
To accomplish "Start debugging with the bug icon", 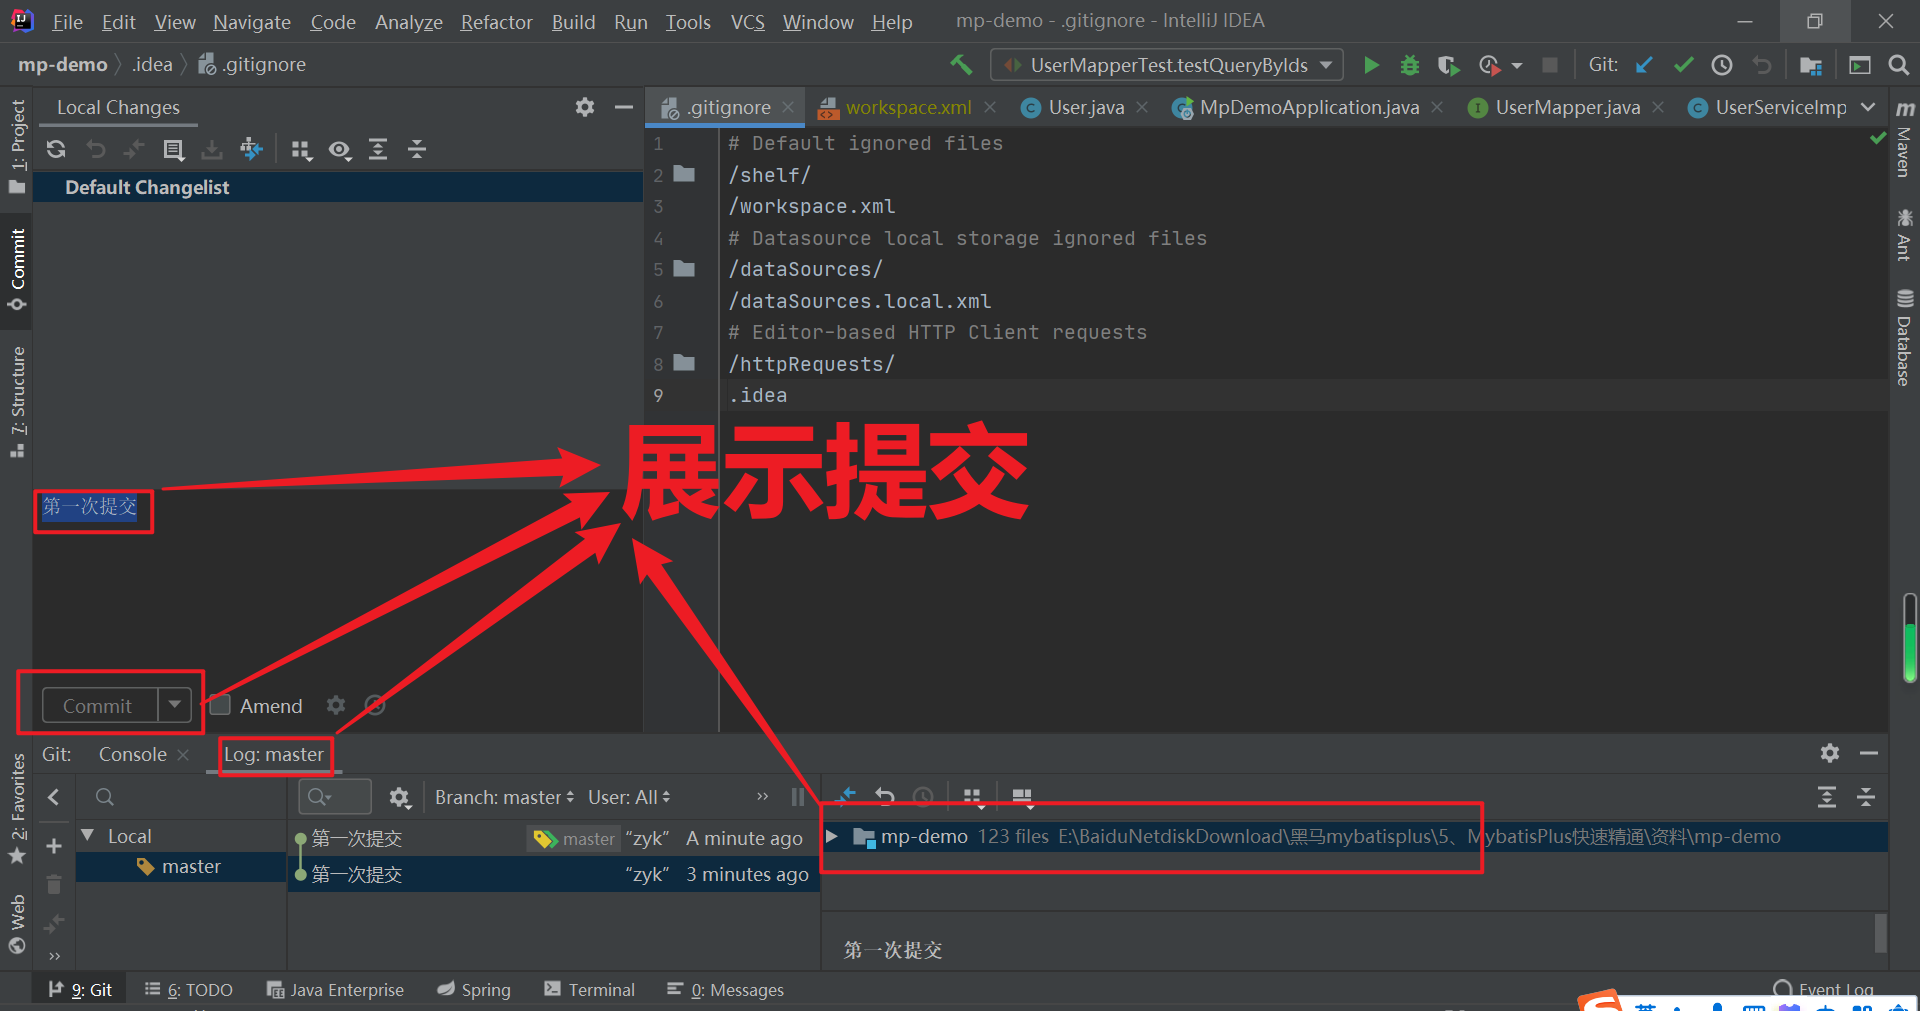I will click(x=1410, y=65).
